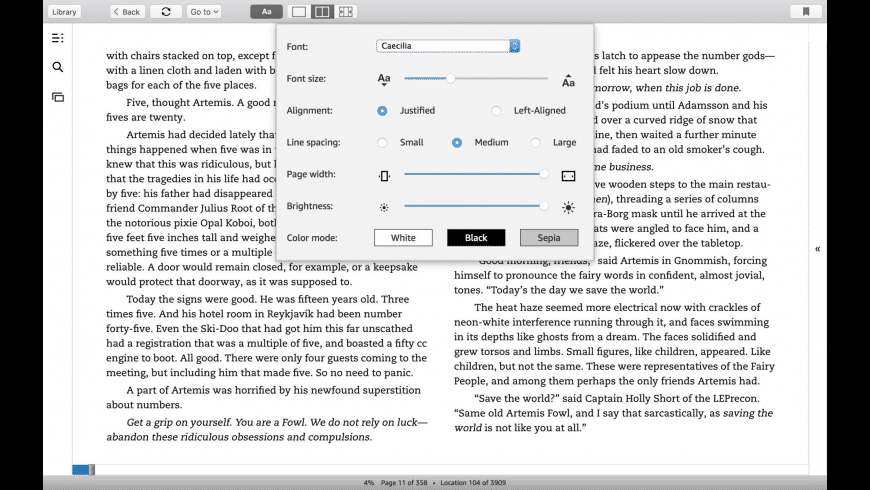Viewport: 870px width, 490px height.
Task: Set color mode to Black
Action: [476, 238]
